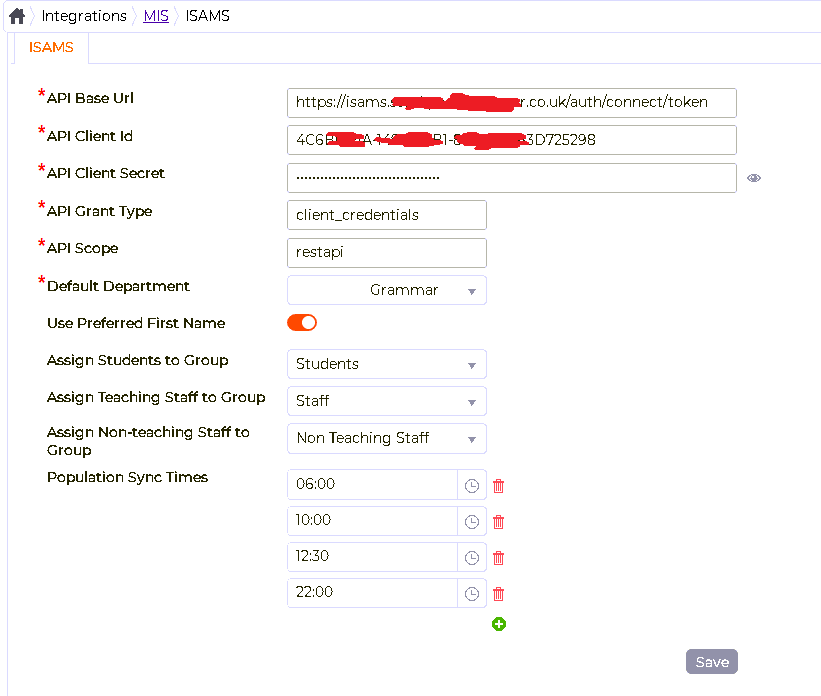Delete the 10:00 sync time
Viewport: 821px width, 696px height.
(498, 522)
